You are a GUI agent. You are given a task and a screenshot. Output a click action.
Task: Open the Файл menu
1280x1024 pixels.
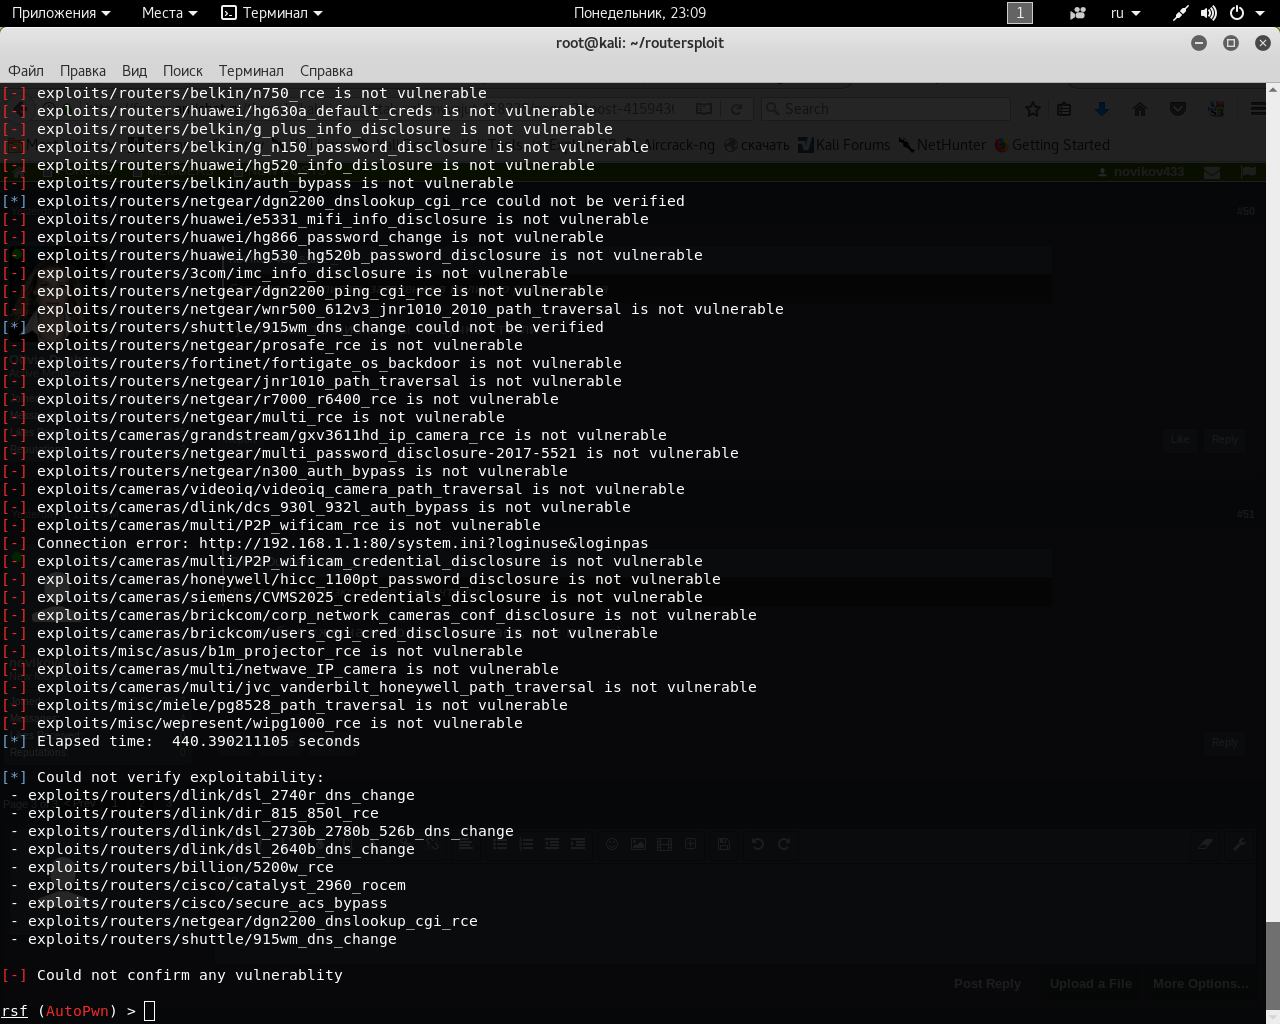pos(26,71)
